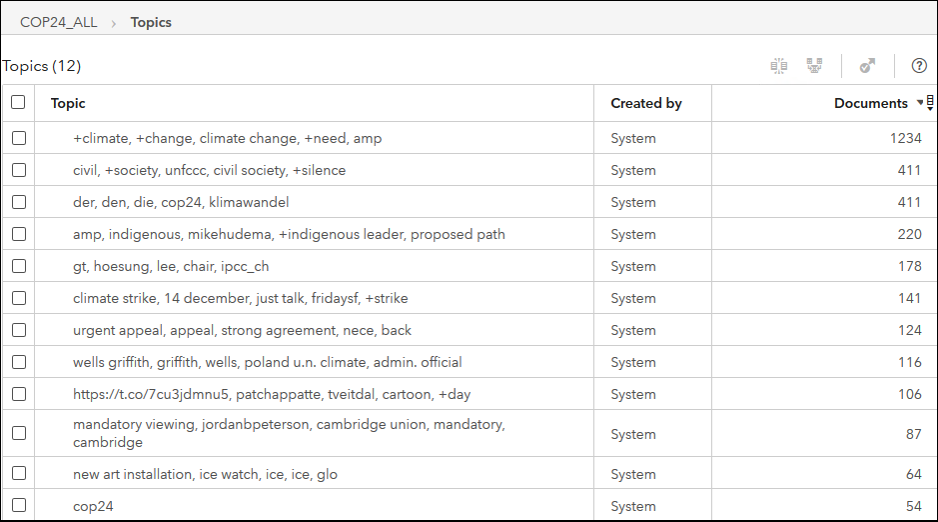Sort by the Documents column header

pyautogui.click(x=870, y=103)
